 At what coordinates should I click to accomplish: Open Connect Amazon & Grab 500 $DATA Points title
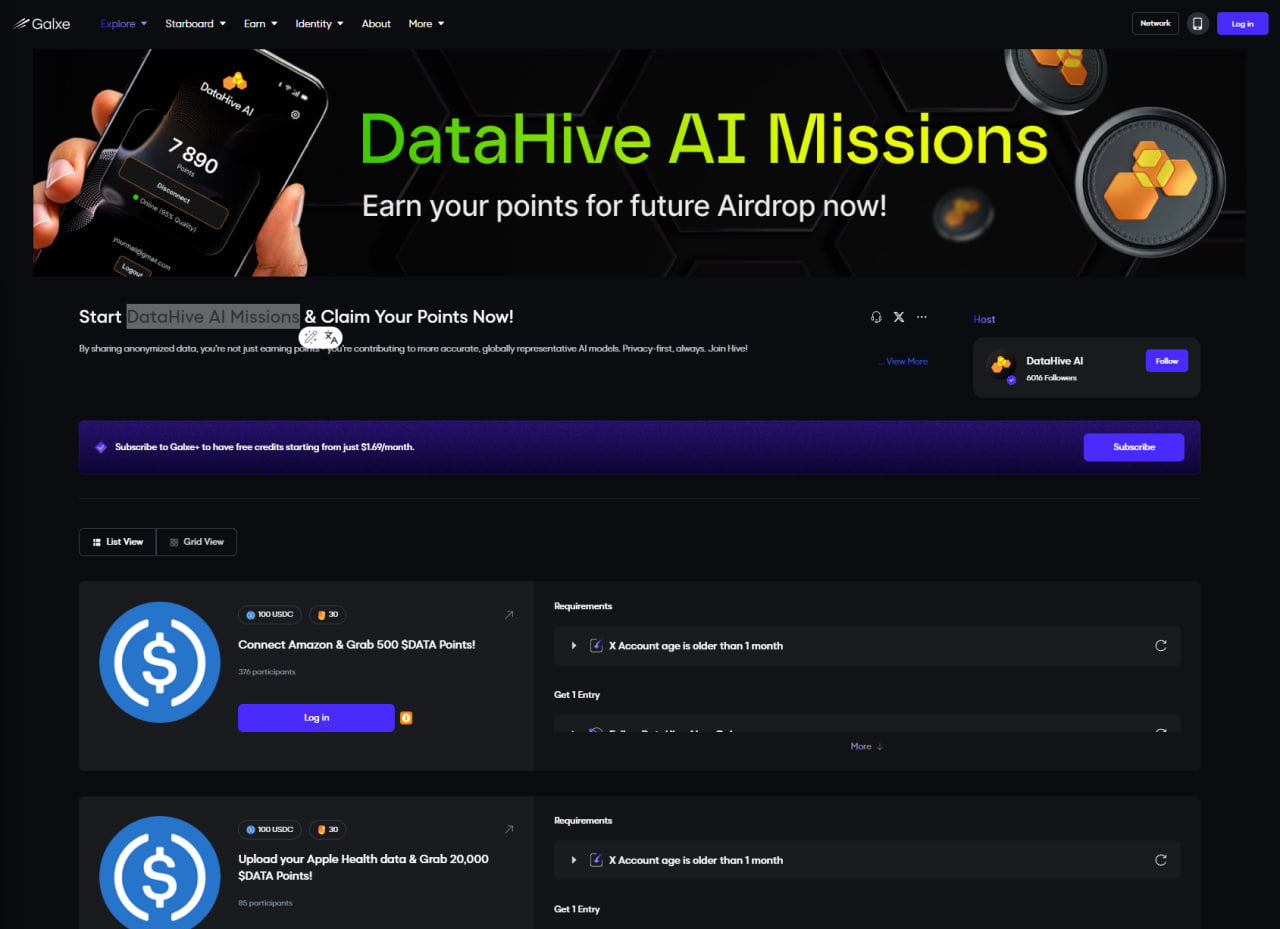[357, 645]
